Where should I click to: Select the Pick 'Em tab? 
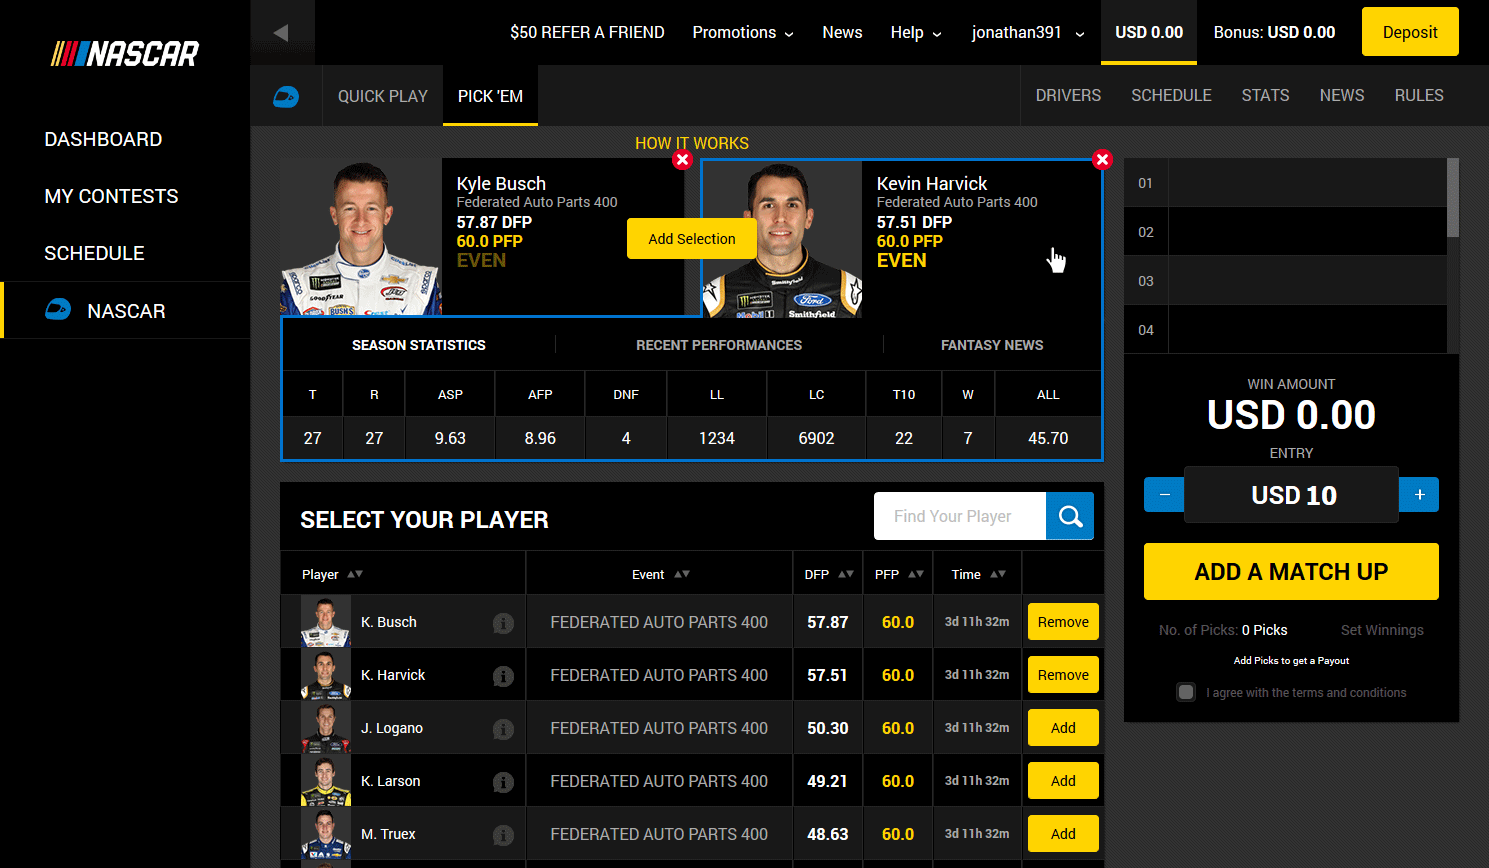click(x=490, y=96)
